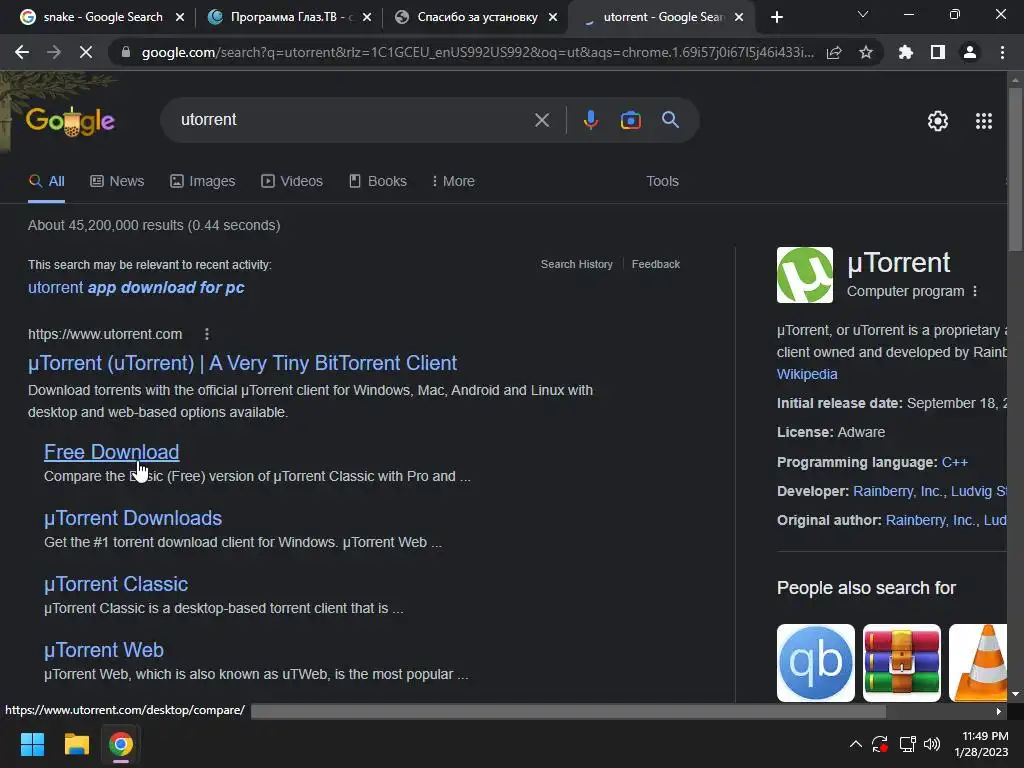Stop page loading with X button

(x=86, y=52)
